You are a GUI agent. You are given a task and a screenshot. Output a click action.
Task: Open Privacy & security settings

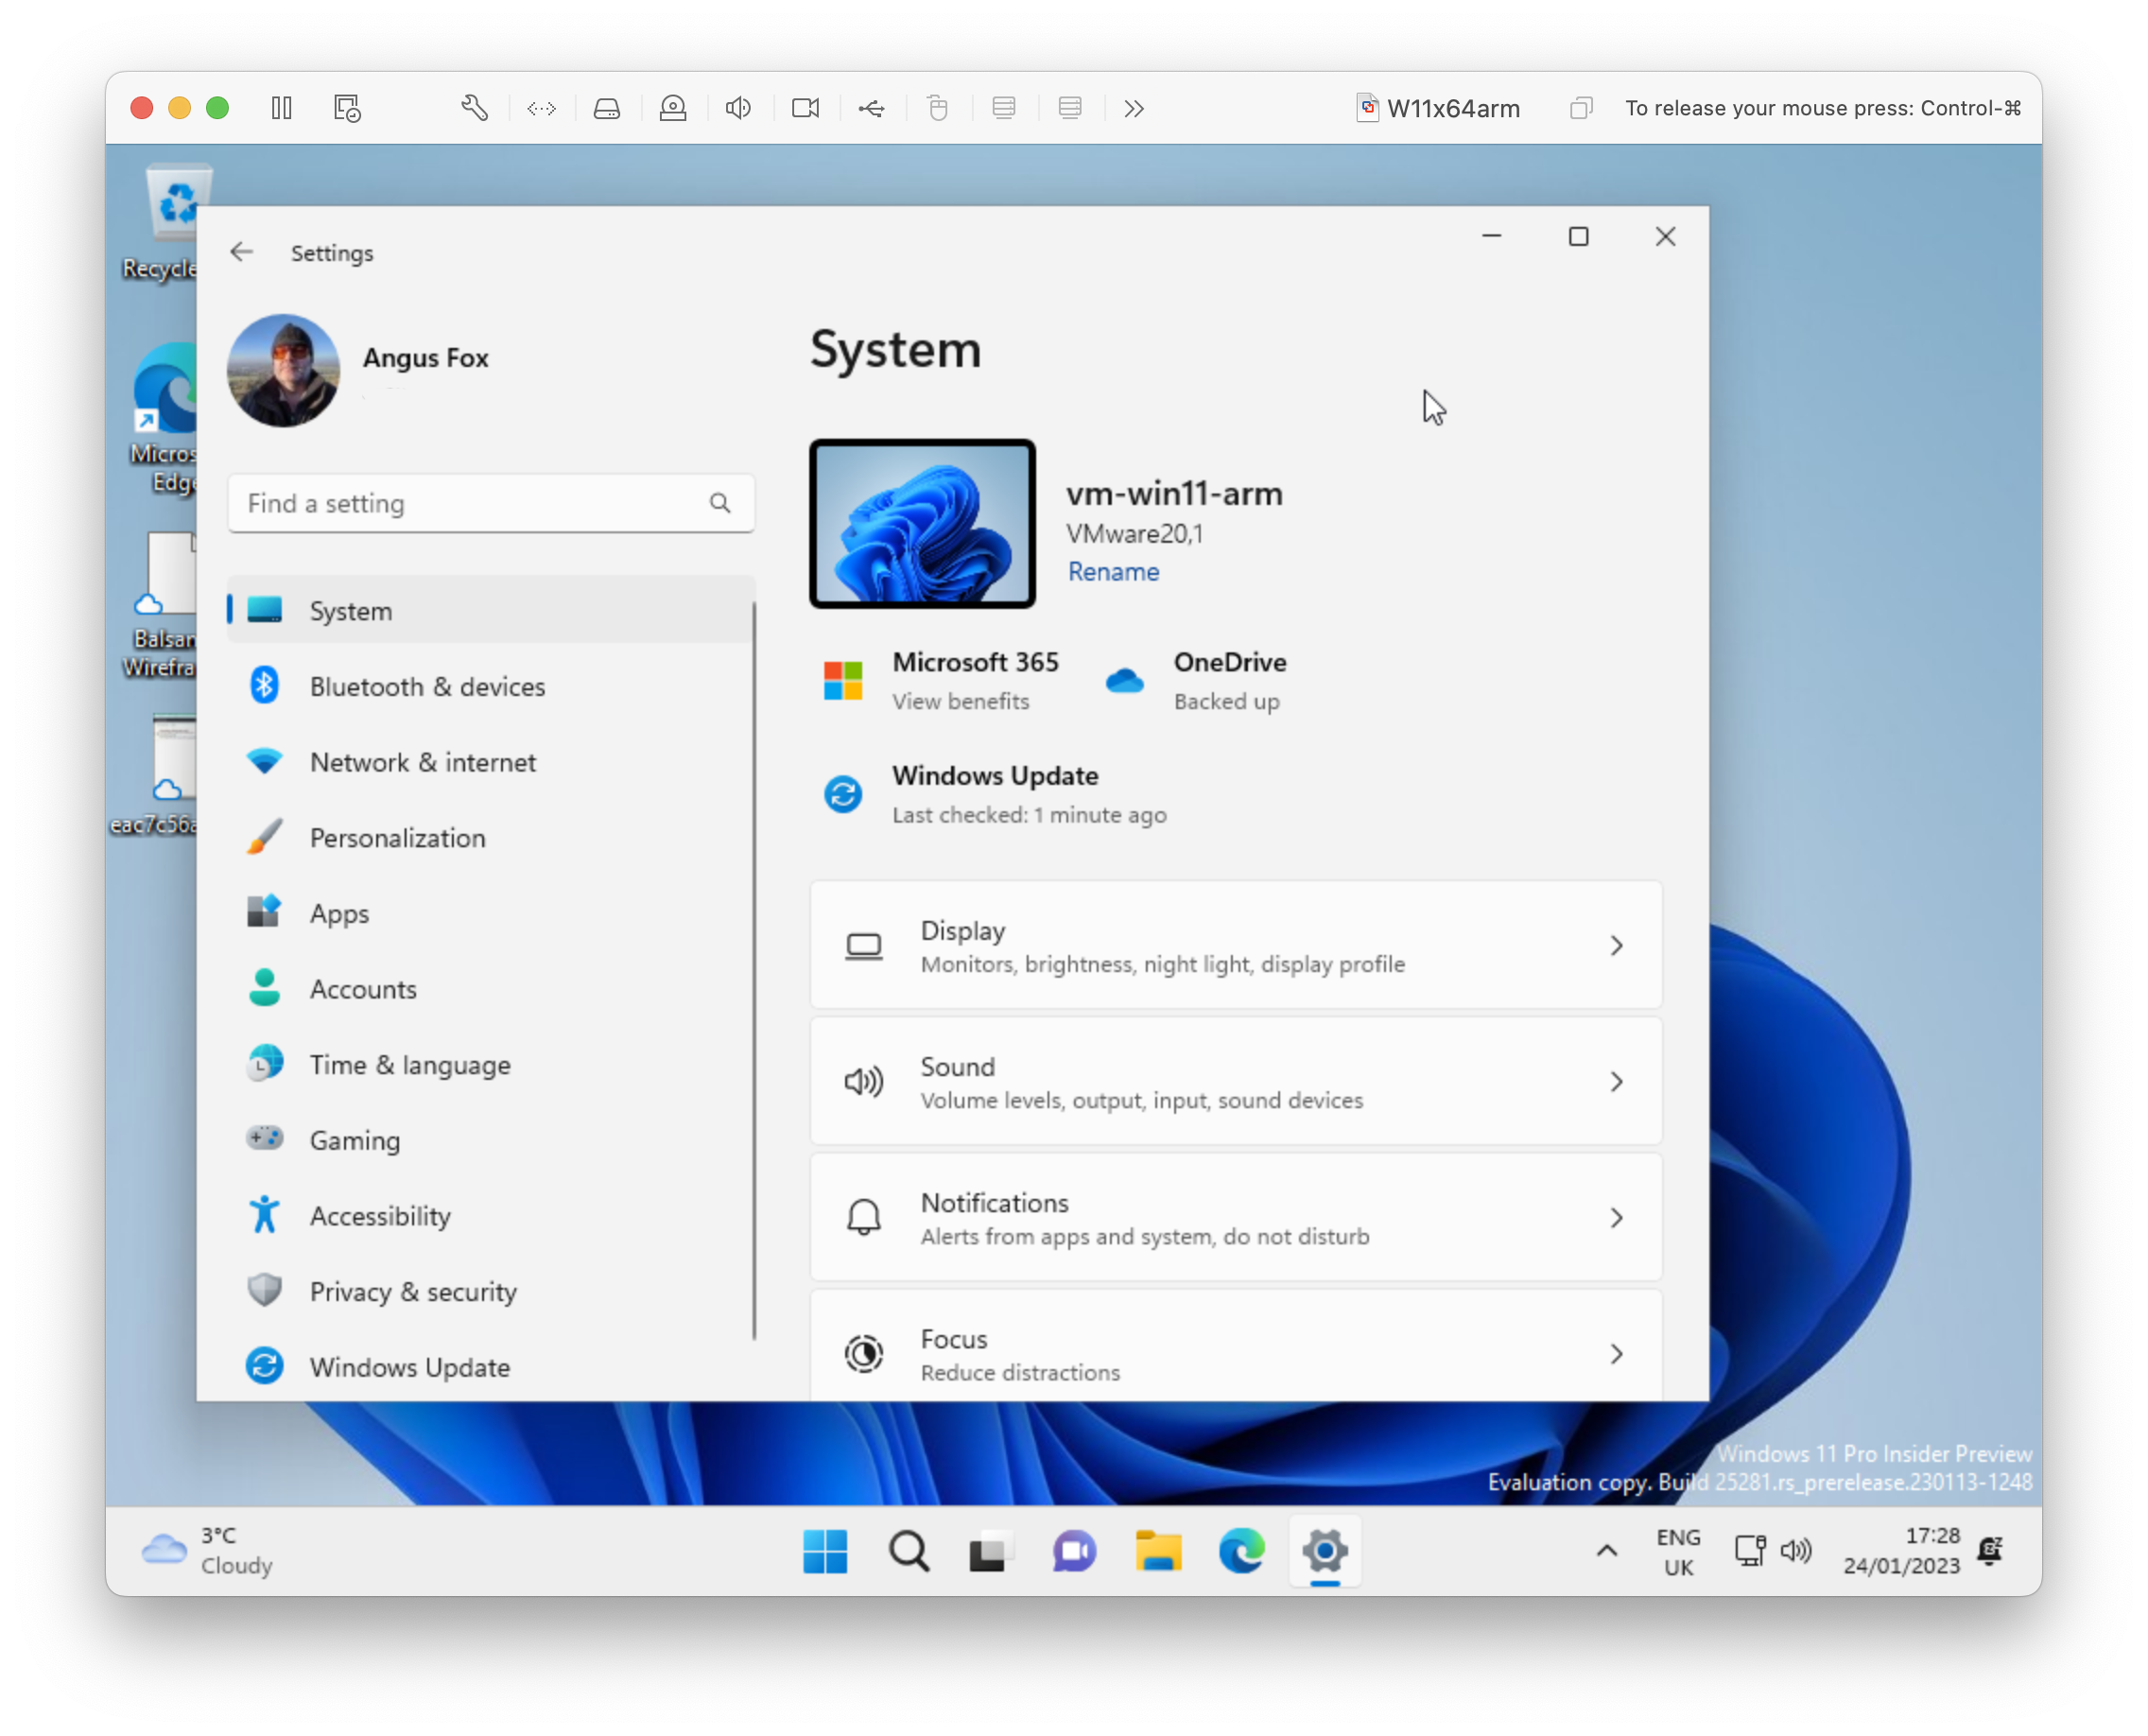[x=413, y=1291]
